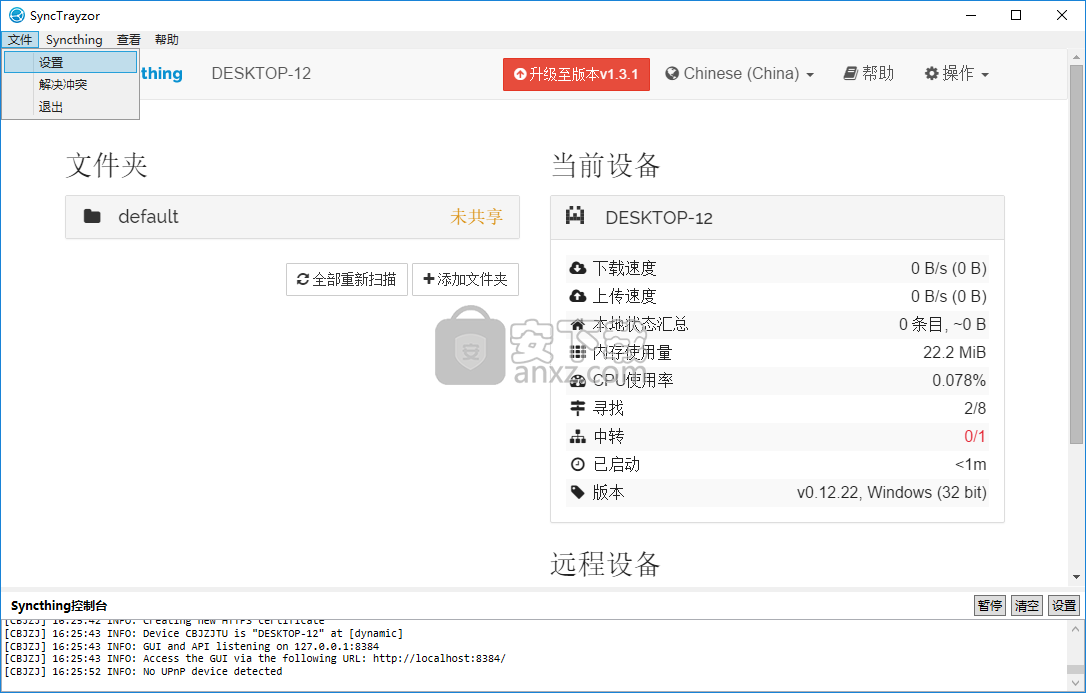Screen dimensions: 1086x693
Task: Open the 帮助 menu in menu bar
Action: tap(166, 39)
